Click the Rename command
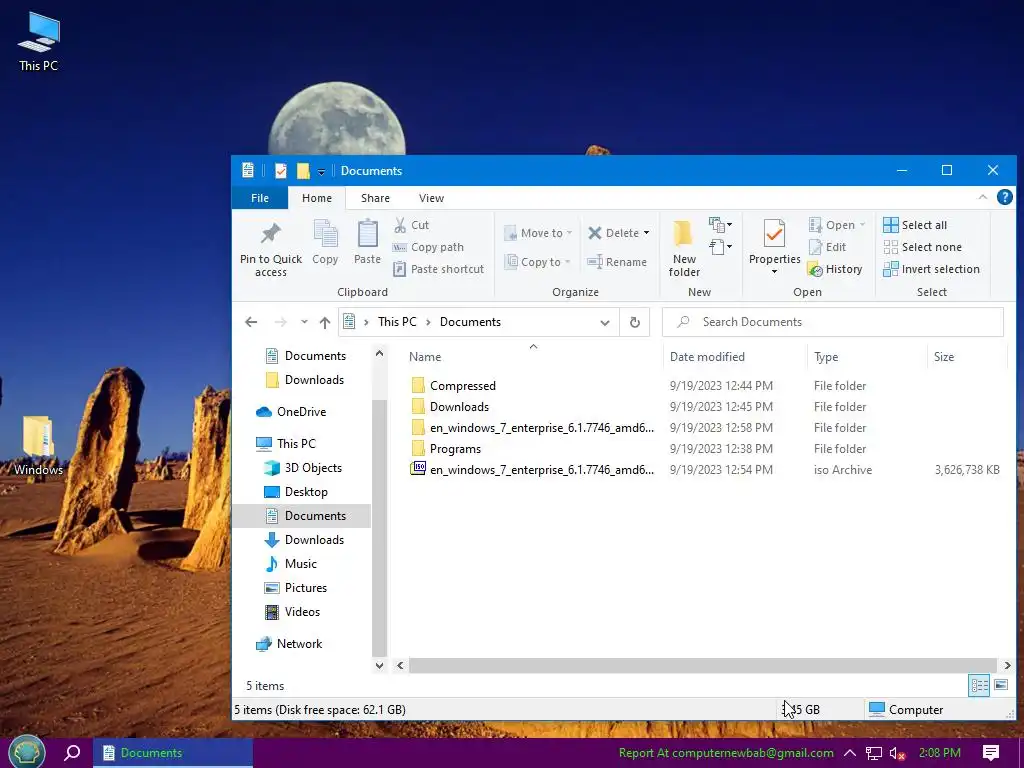This screenshot has width=1024, height=768. click(x=617, y=262)
